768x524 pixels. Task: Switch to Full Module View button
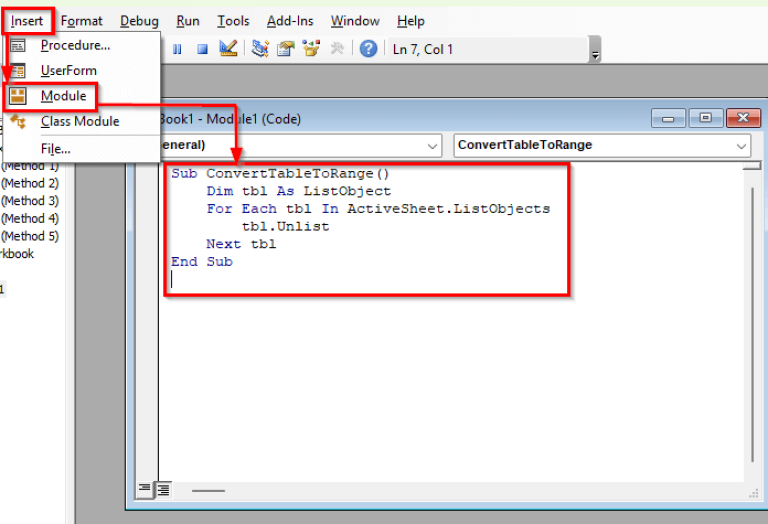click(162, 489)
